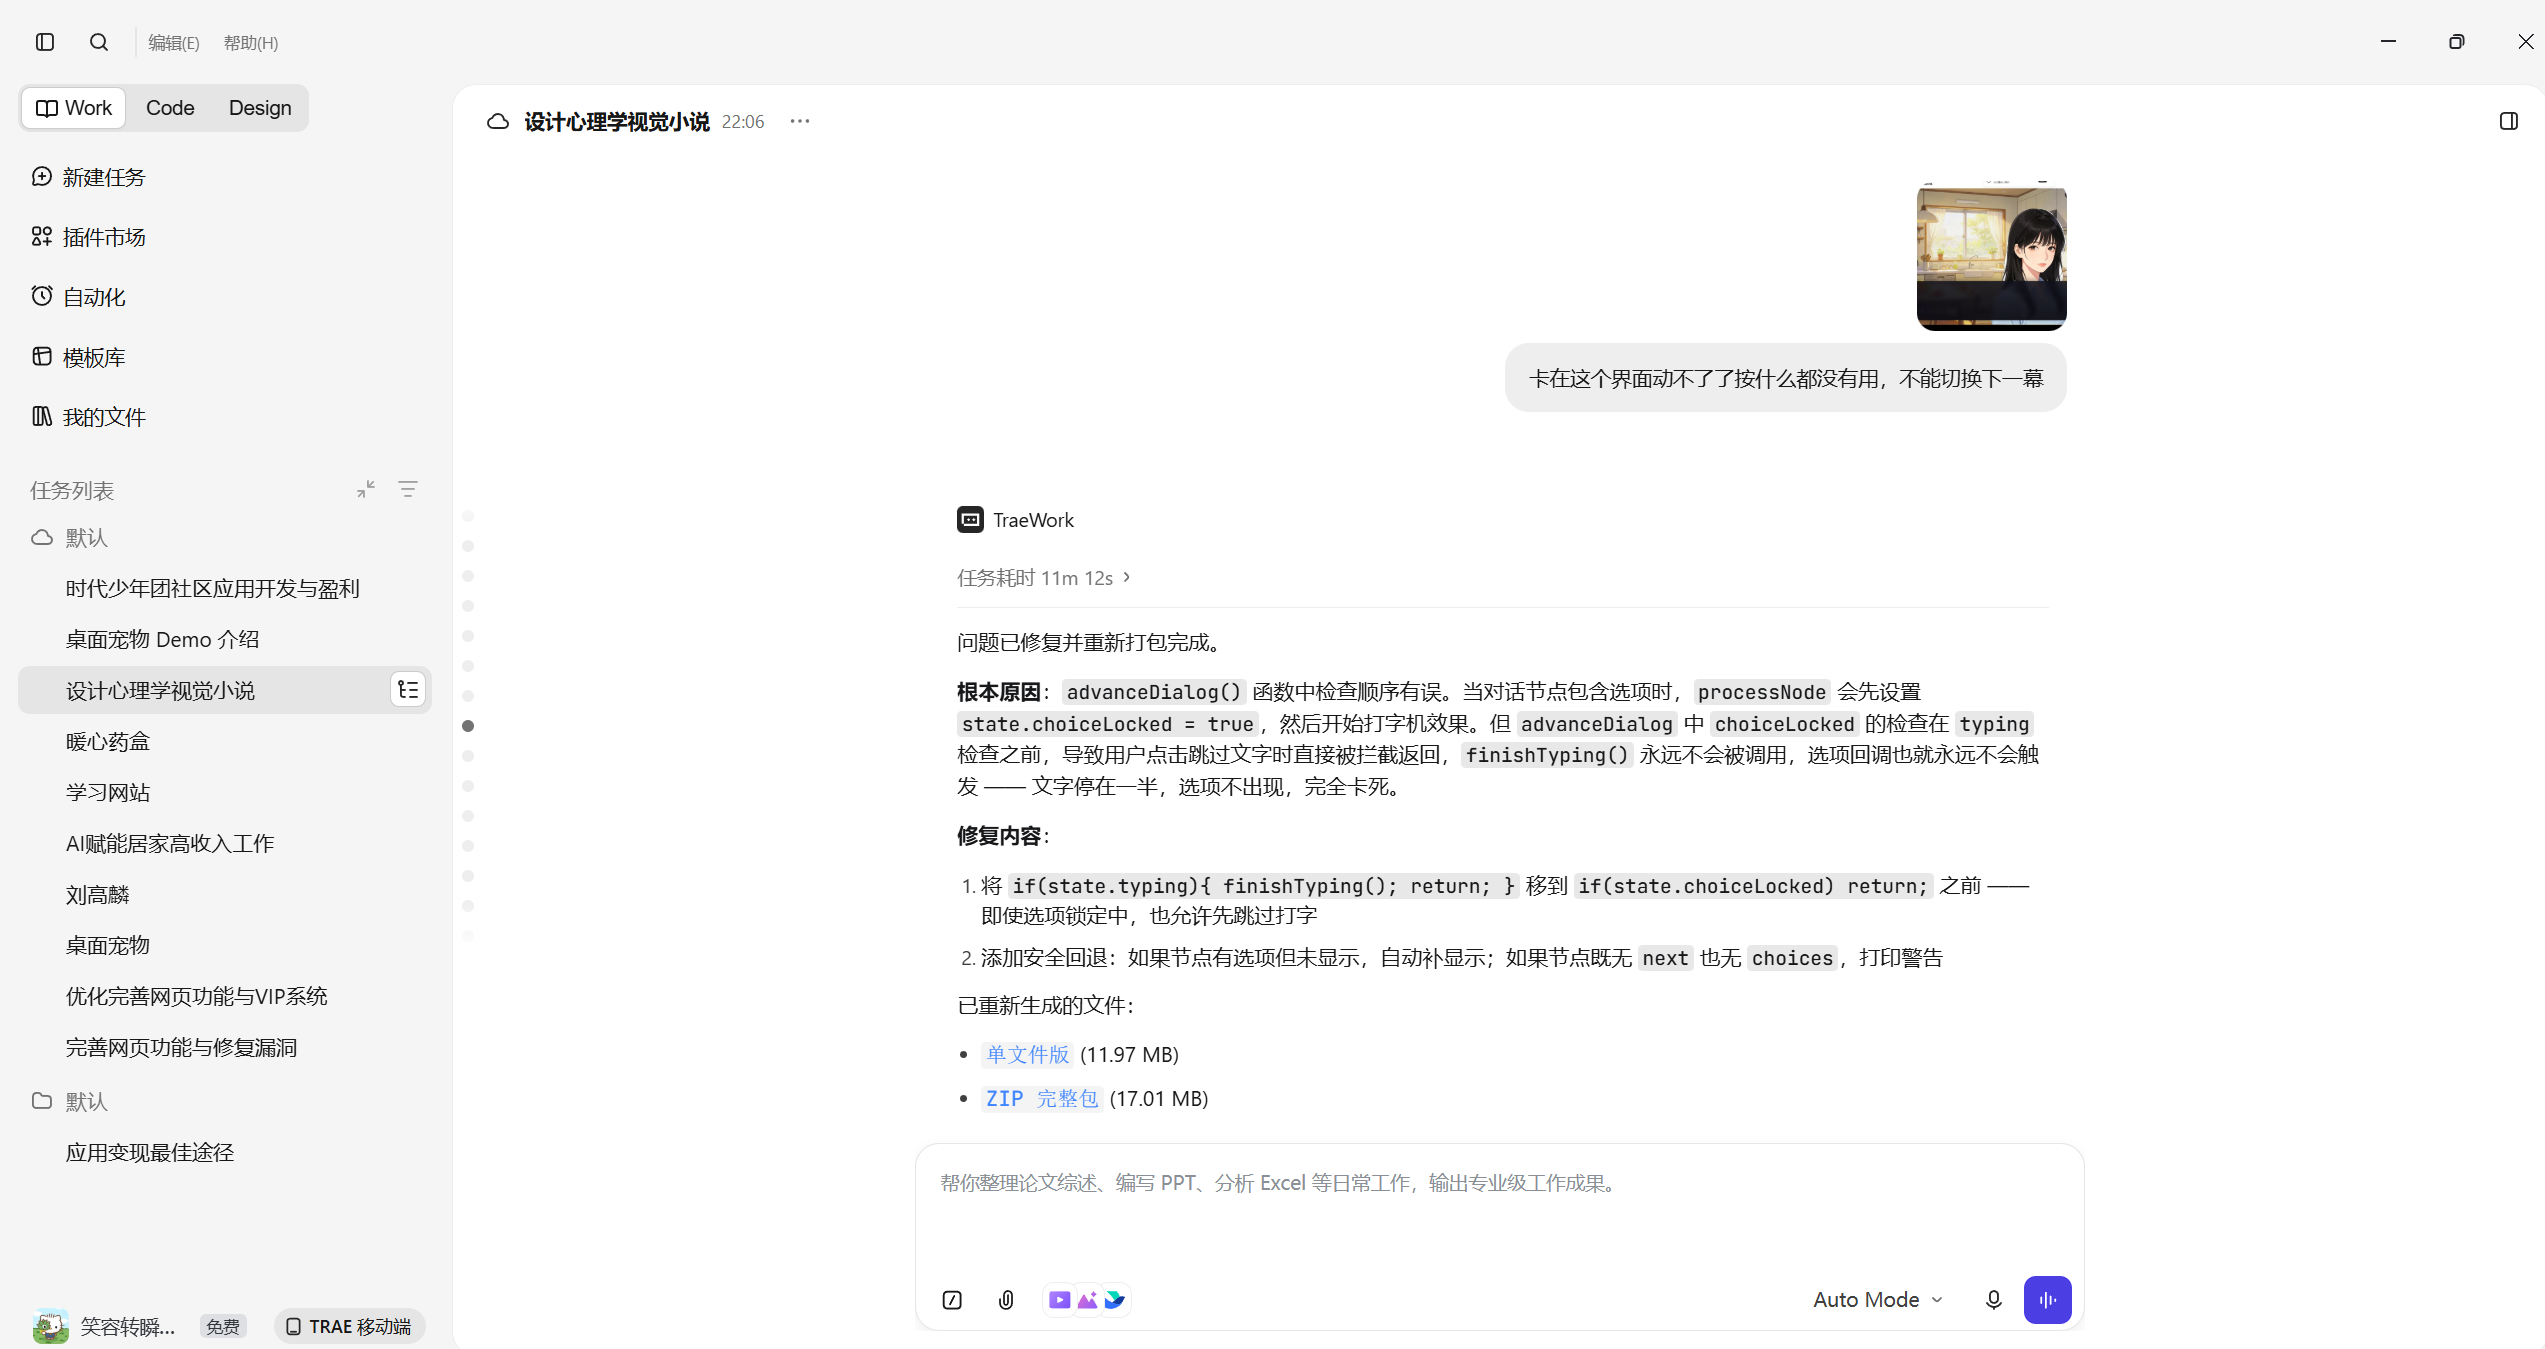Switch to the Design tab
The width and height of the screenshot is (2545, 1349).
click(260, 108)
